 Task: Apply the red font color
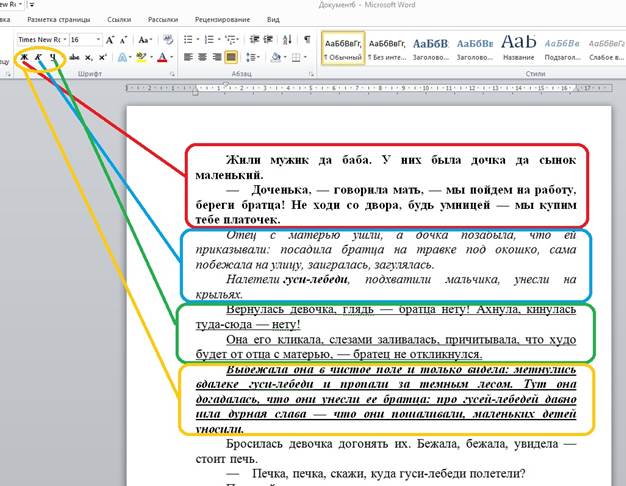click(162, 58)
